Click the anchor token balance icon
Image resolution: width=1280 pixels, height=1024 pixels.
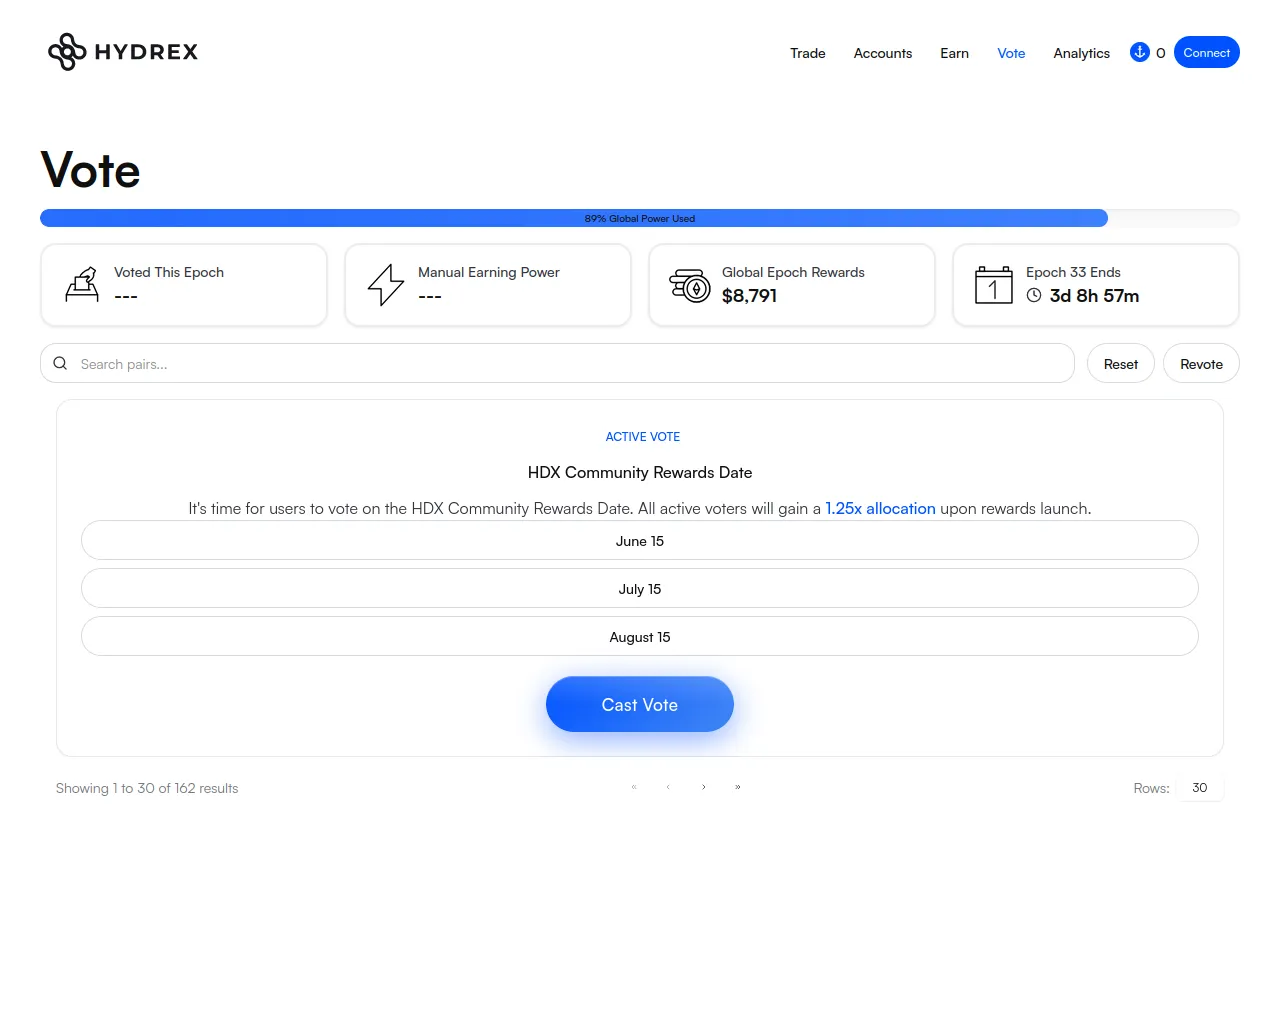coord(1139,52)
